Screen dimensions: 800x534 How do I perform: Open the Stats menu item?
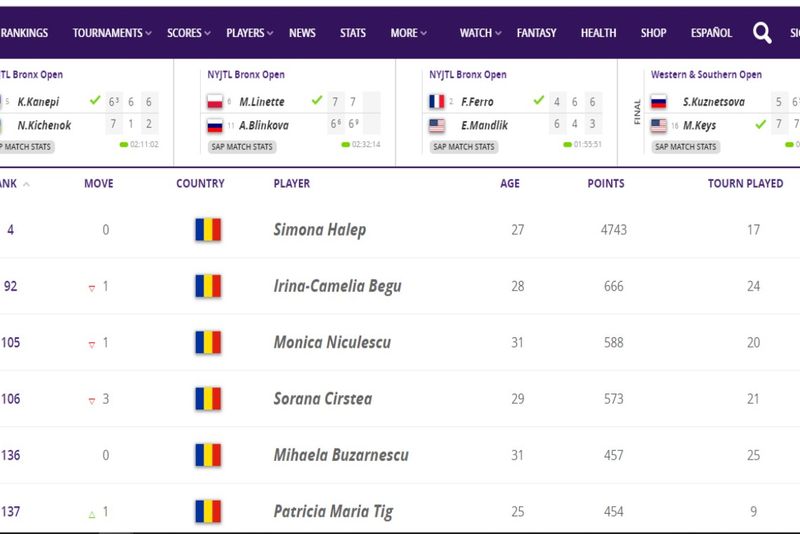tap(353, 33)
